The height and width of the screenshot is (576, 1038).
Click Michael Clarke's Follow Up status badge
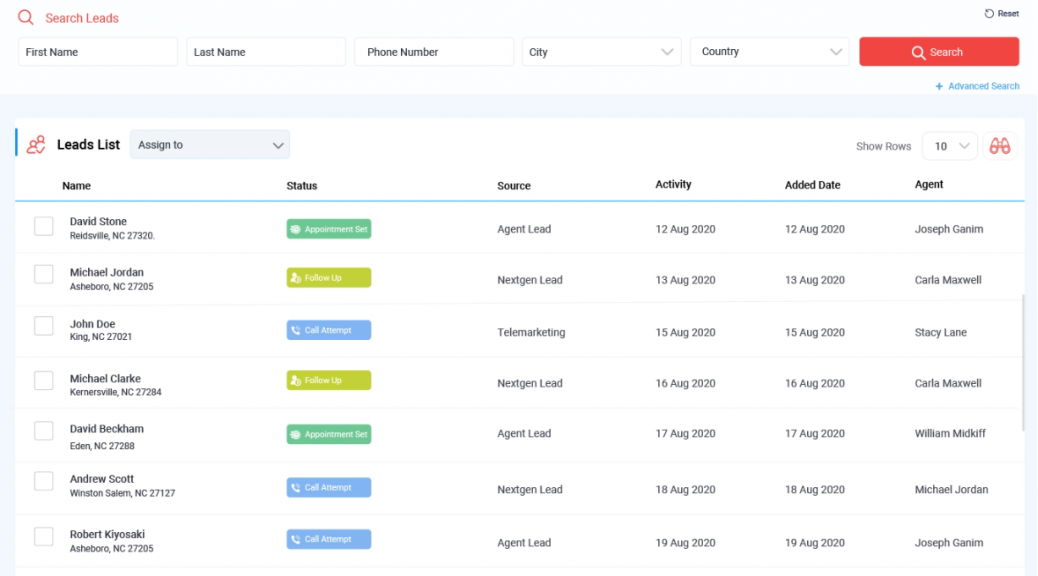pyautogui.click(x=328, y=380)
